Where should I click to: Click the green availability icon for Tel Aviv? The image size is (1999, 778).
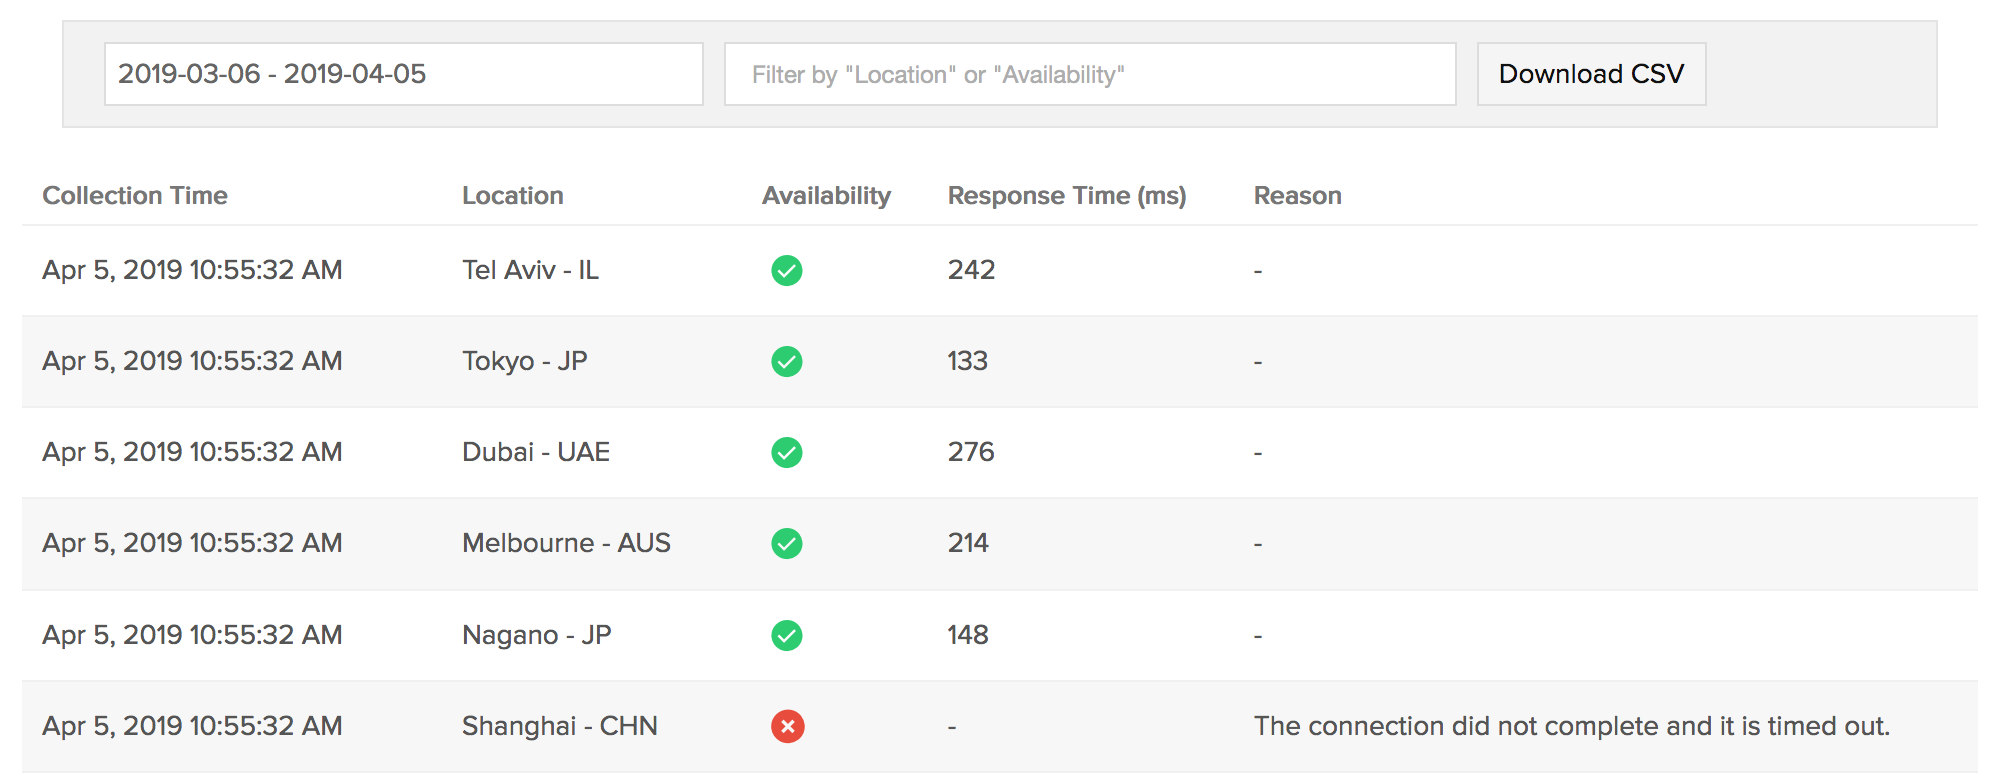pyautogui.click(x=787, y=270)
